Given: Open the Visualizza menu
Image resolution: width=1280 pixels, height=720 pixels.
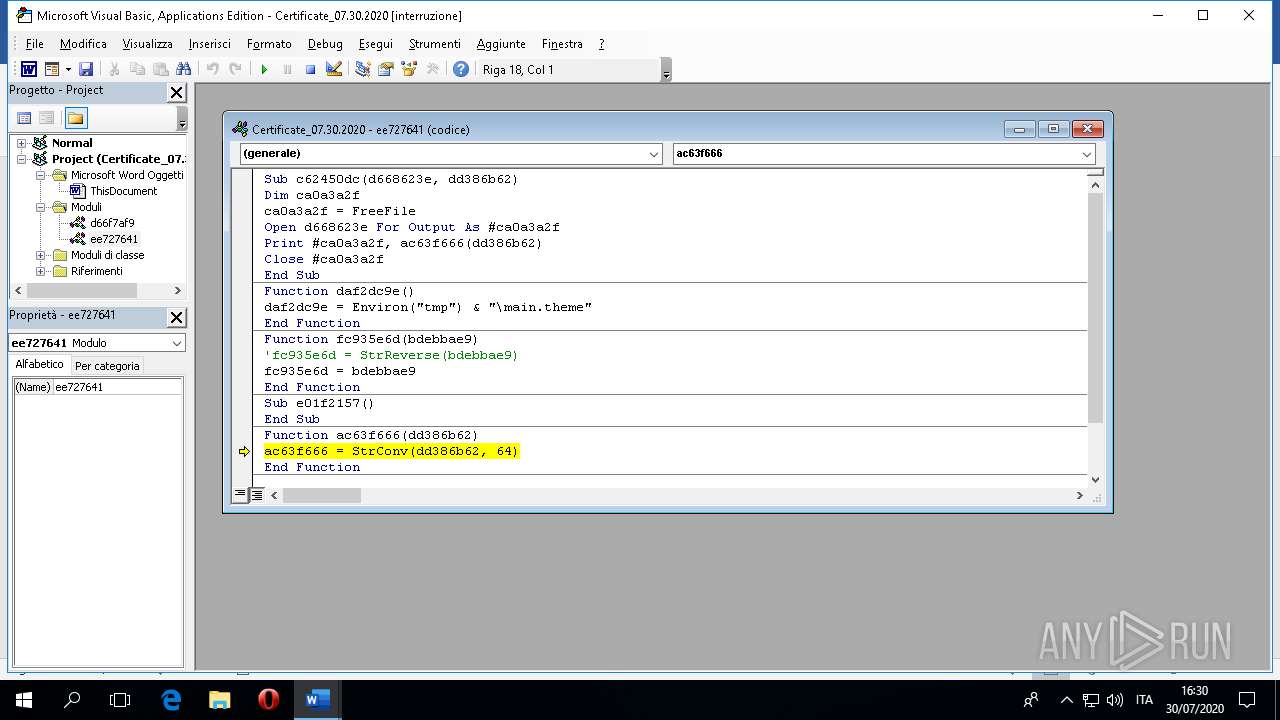Looking at the screenshot, I should click(x=147, y=44).
